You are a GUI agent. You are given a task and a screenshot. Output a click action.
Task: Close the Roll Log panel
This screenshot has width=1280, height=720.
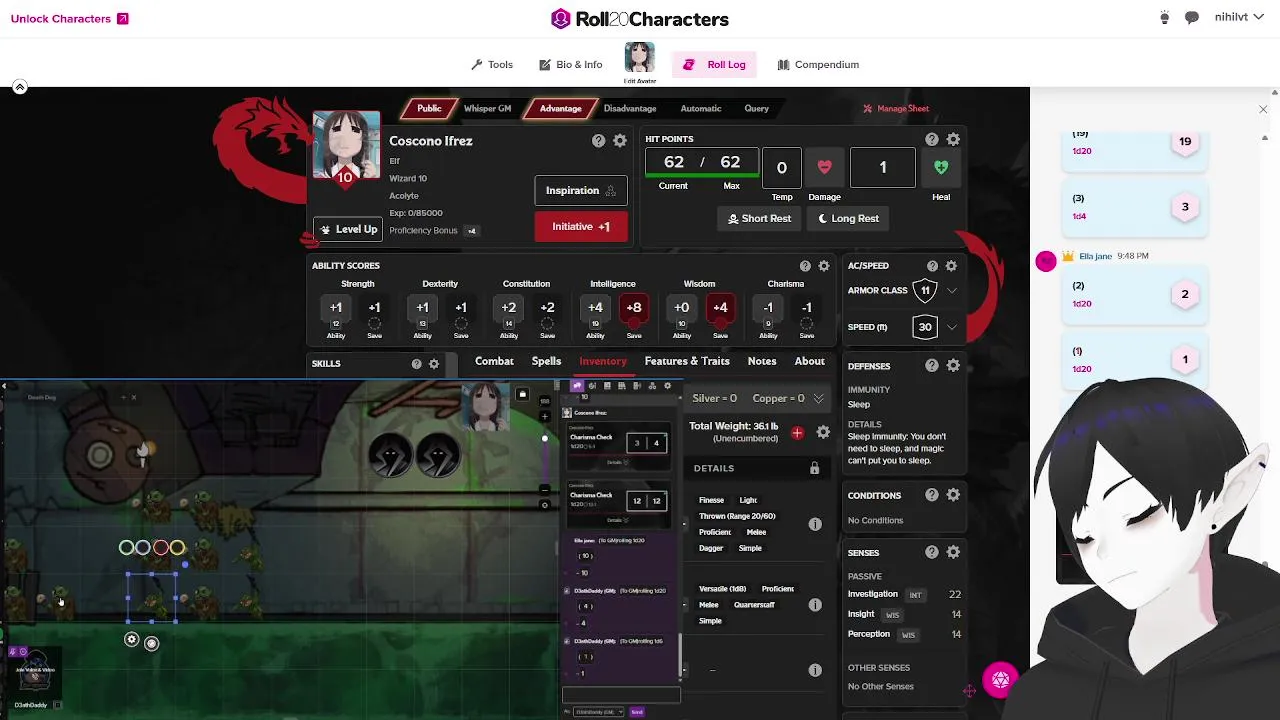tap(1263, 109)
